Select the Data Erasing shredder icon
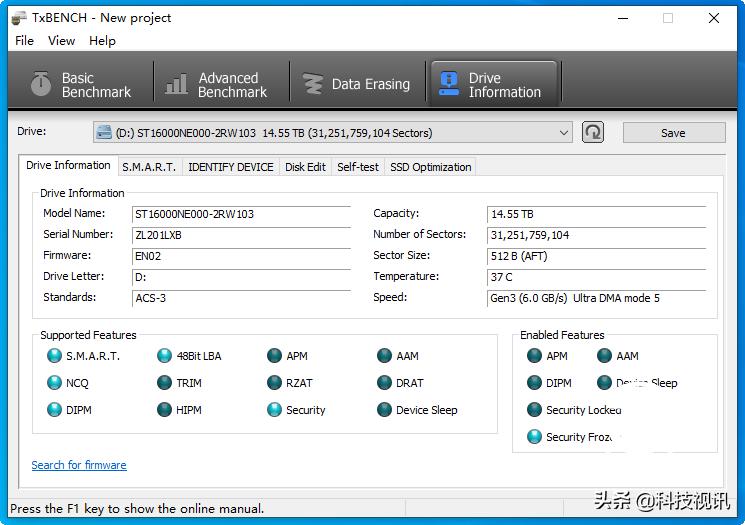This screenshot has height=525, width=745. click(x=313, y=85)
